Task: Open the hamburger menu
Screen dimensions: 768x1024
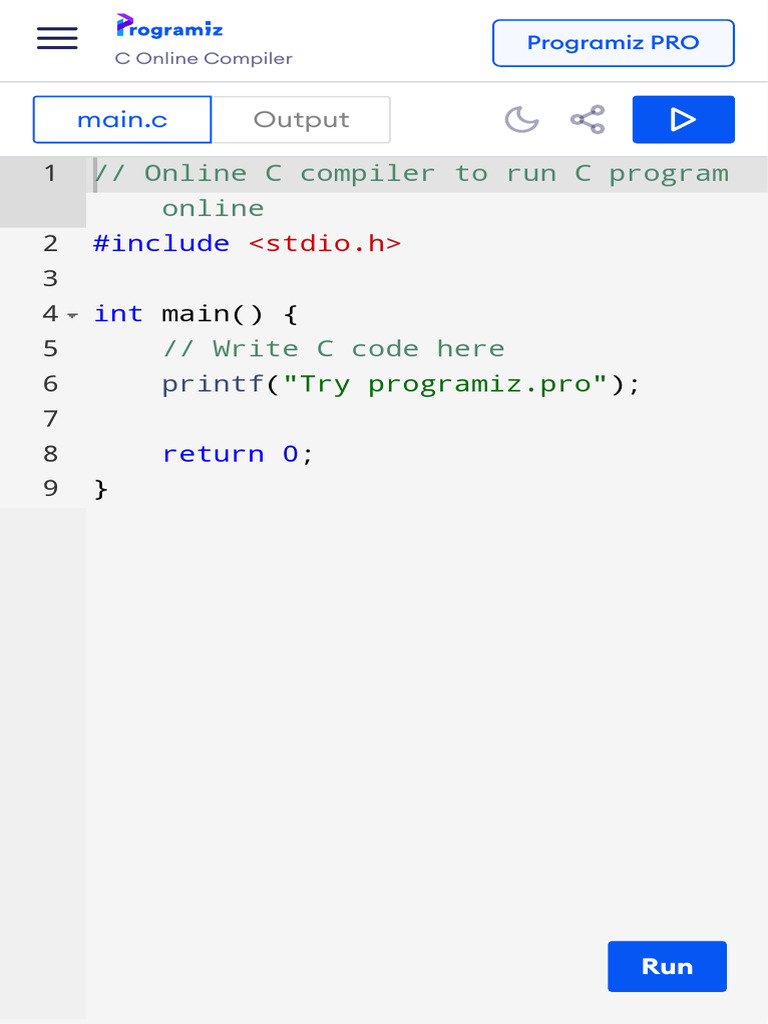Action: (57, 38)
